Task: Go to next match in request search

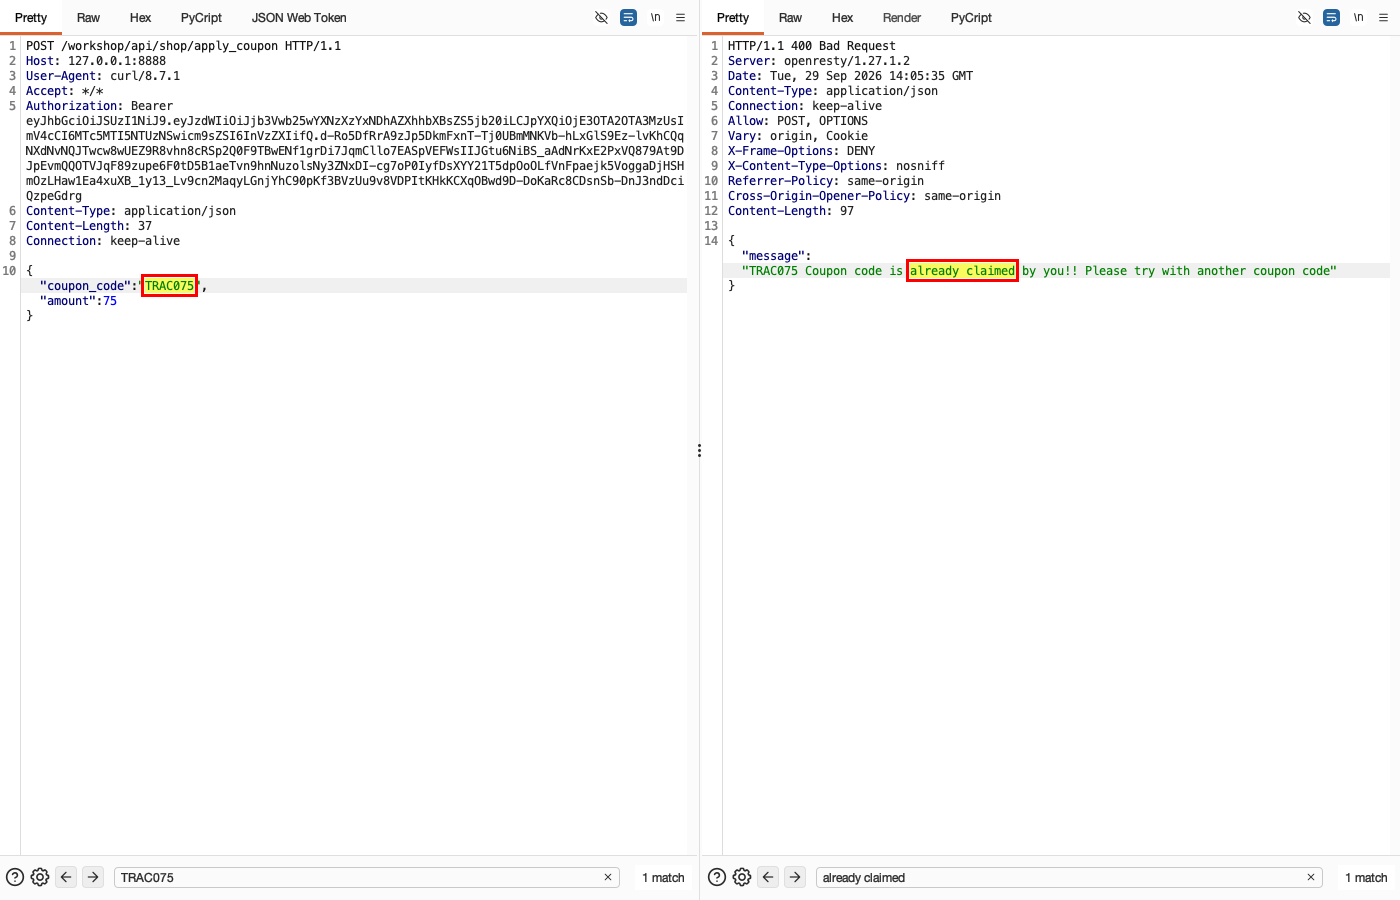Action: coord(93,877)
